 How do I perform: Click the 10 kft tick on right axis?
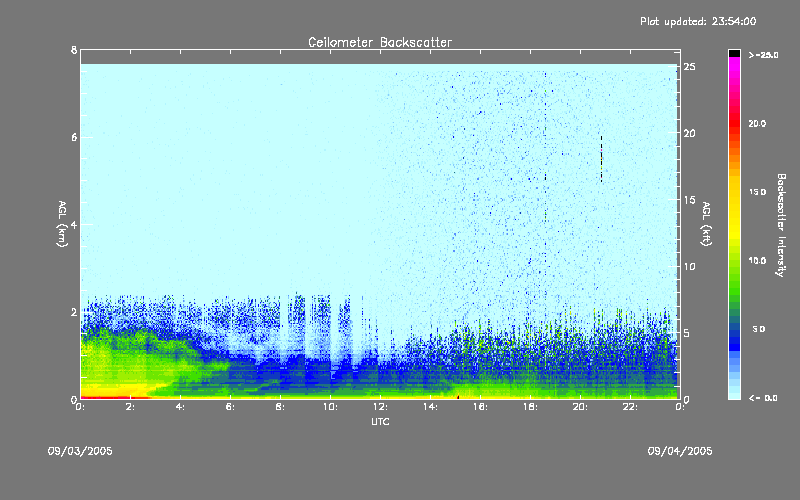[x=689, y=266]
